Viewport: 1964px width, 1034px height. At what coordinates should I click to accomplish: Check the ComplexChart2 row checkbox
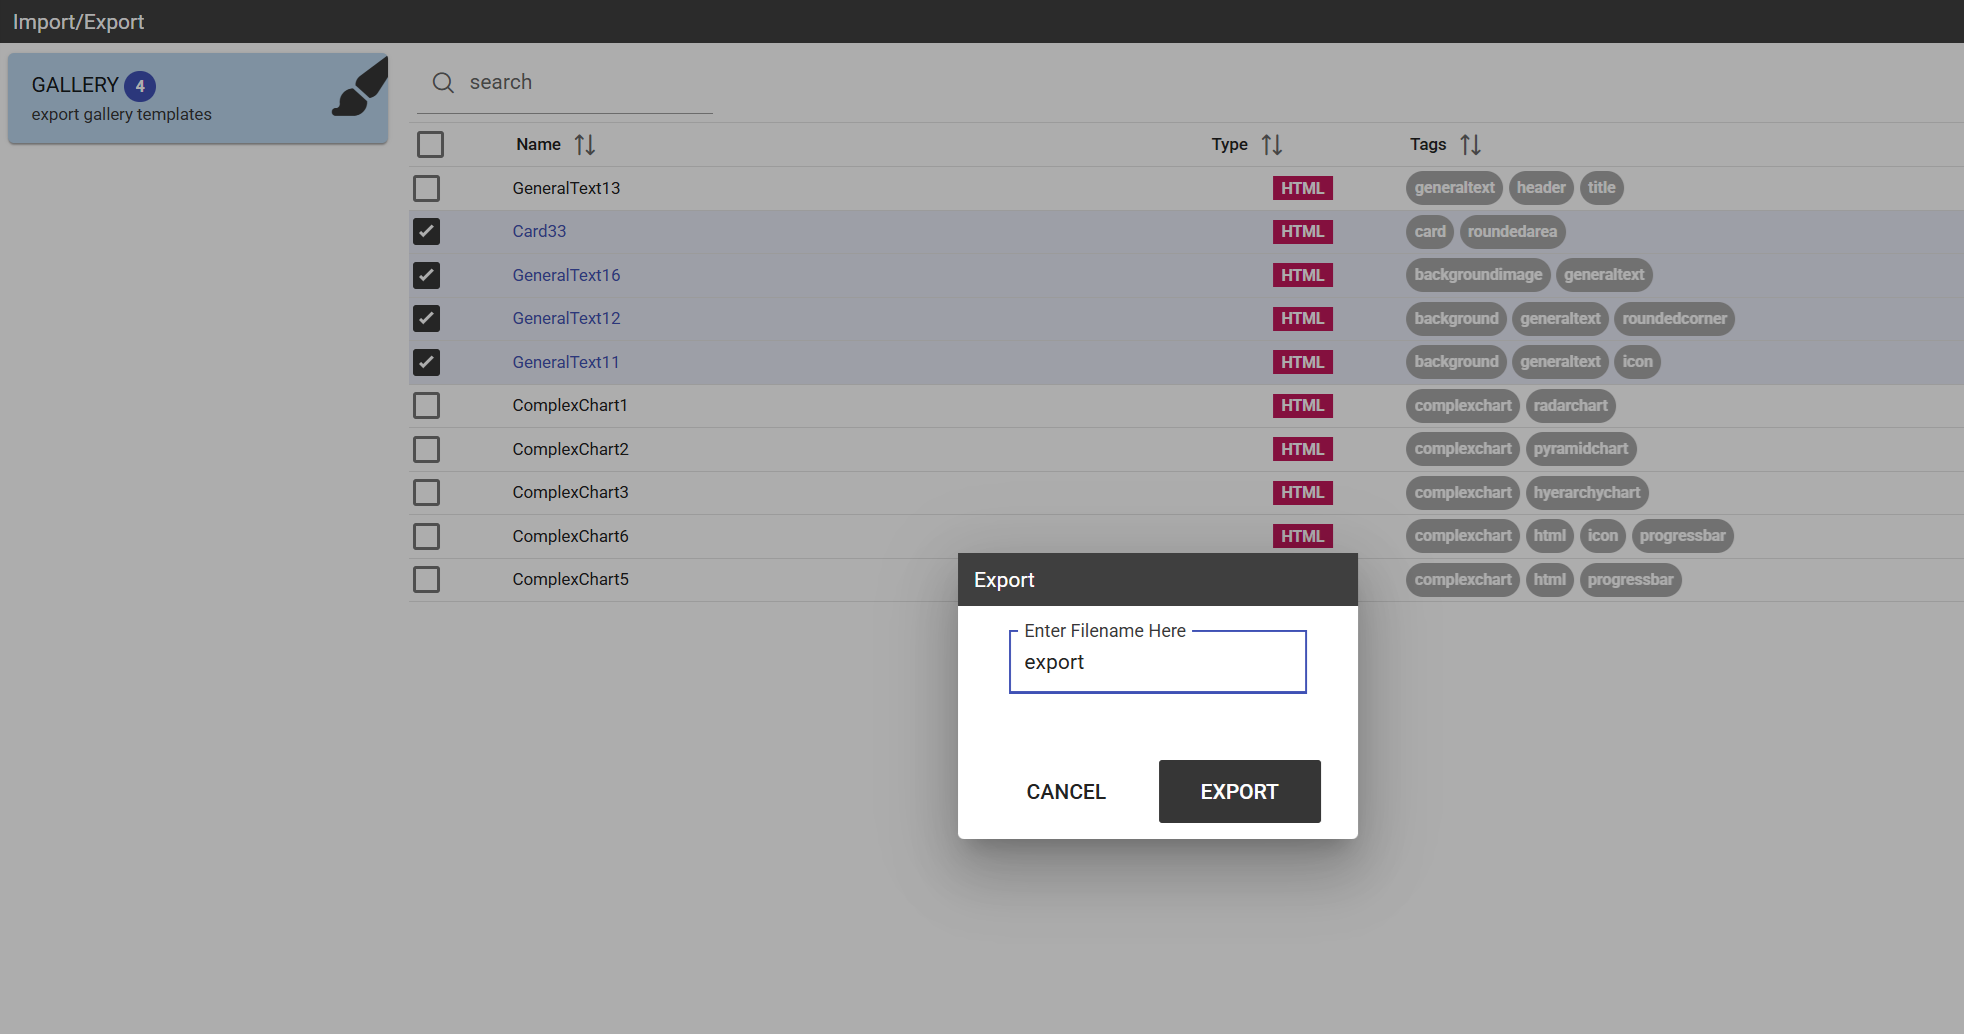[426, 449]
